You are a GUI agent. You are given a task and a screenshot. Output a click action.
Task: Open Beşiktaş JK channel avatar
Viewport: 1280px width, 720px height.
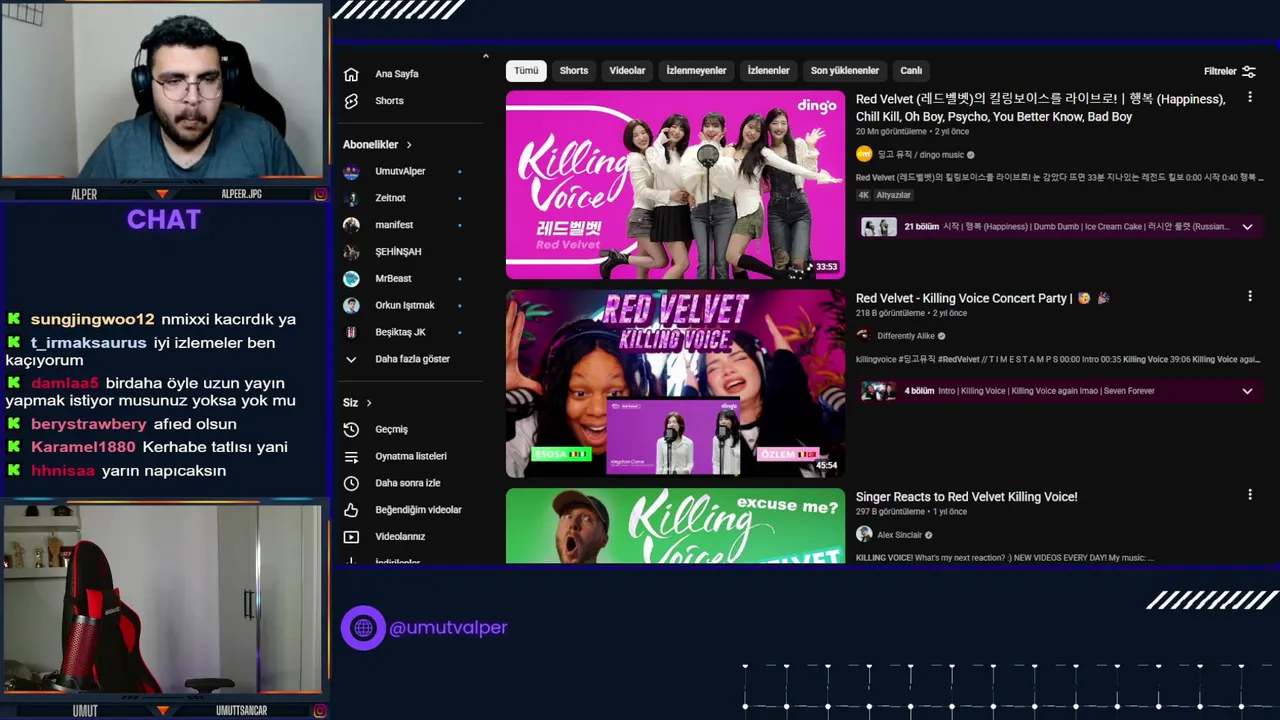(351, 332)
